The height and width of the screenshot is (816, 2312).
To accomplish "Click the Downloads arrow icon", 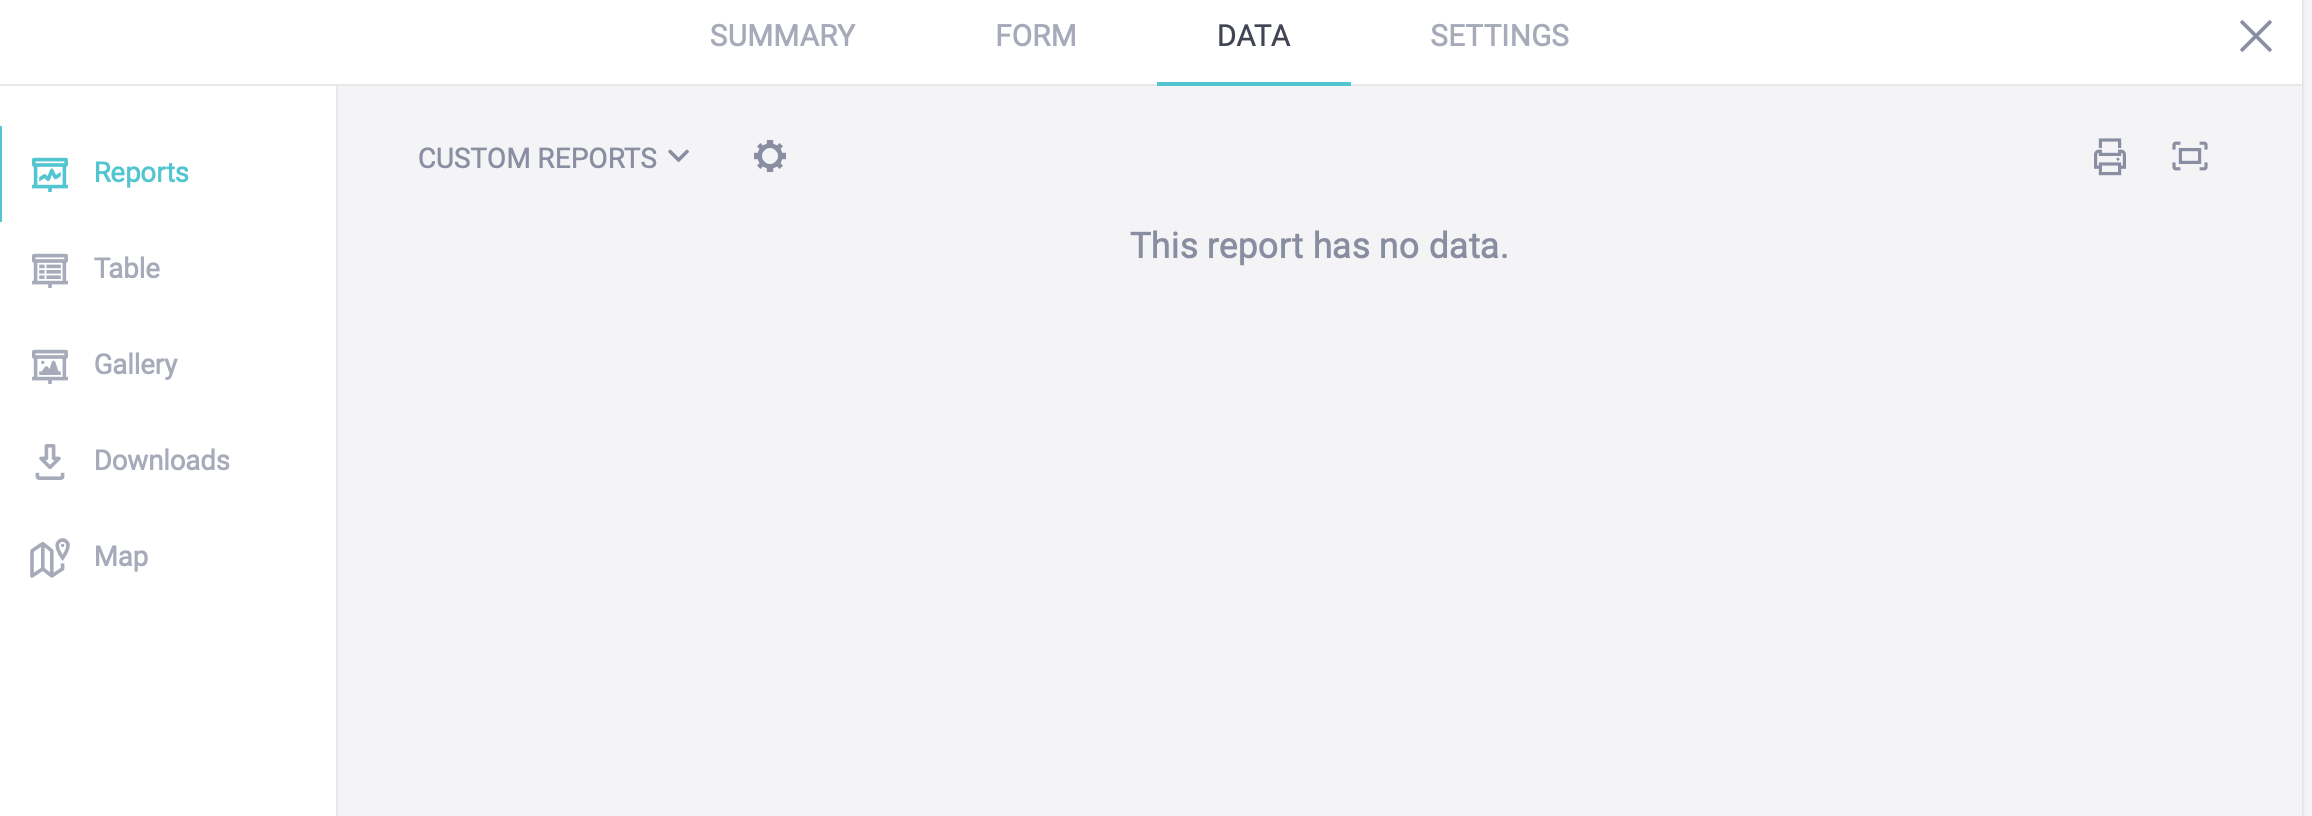I will click(x=49, y=461).
